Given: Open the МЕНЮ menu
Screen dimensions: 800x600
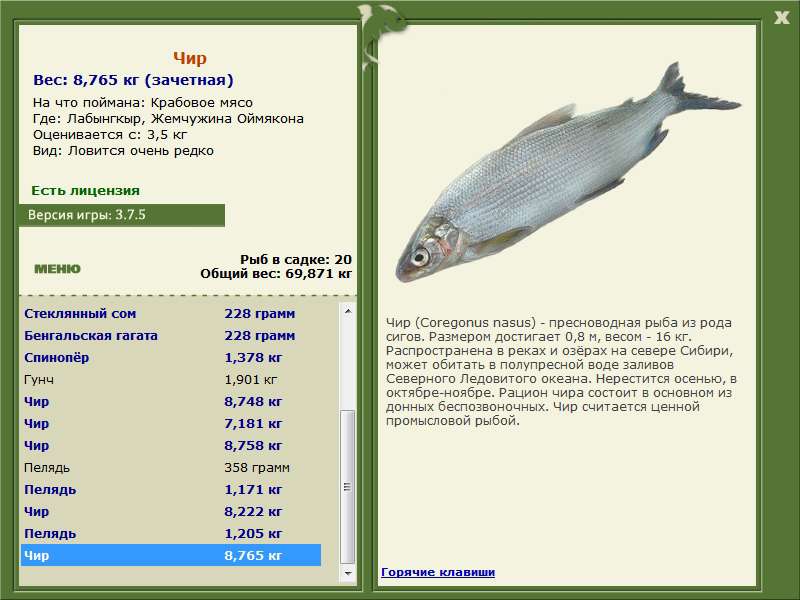Looking at the screenshot, I should coord(57,269).
